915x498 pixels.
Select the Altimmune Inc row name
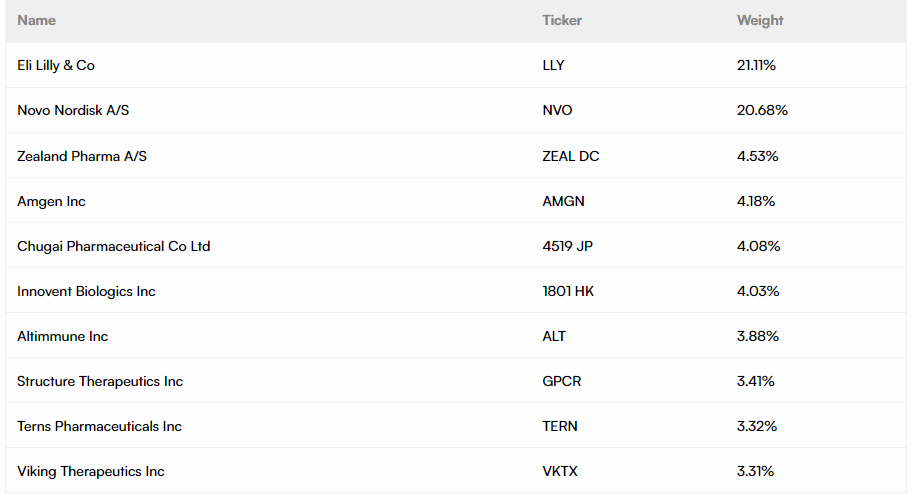pyautogui.click(x=62, y=336)
